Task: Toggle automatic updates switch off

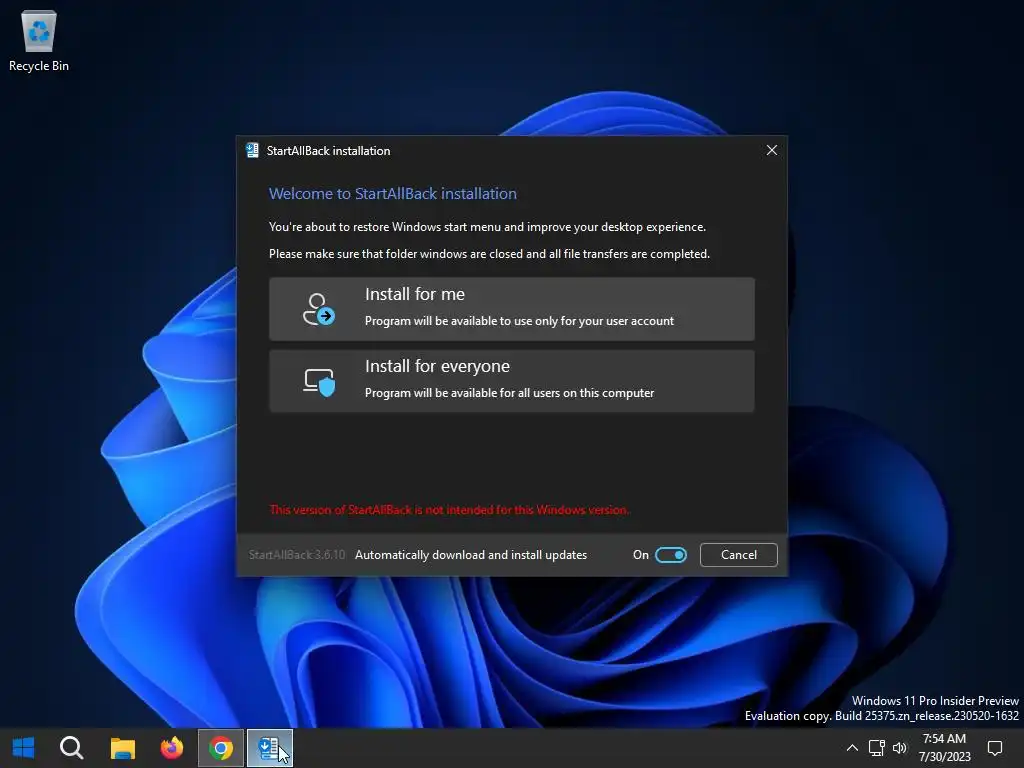Action: tap(671, 554)
